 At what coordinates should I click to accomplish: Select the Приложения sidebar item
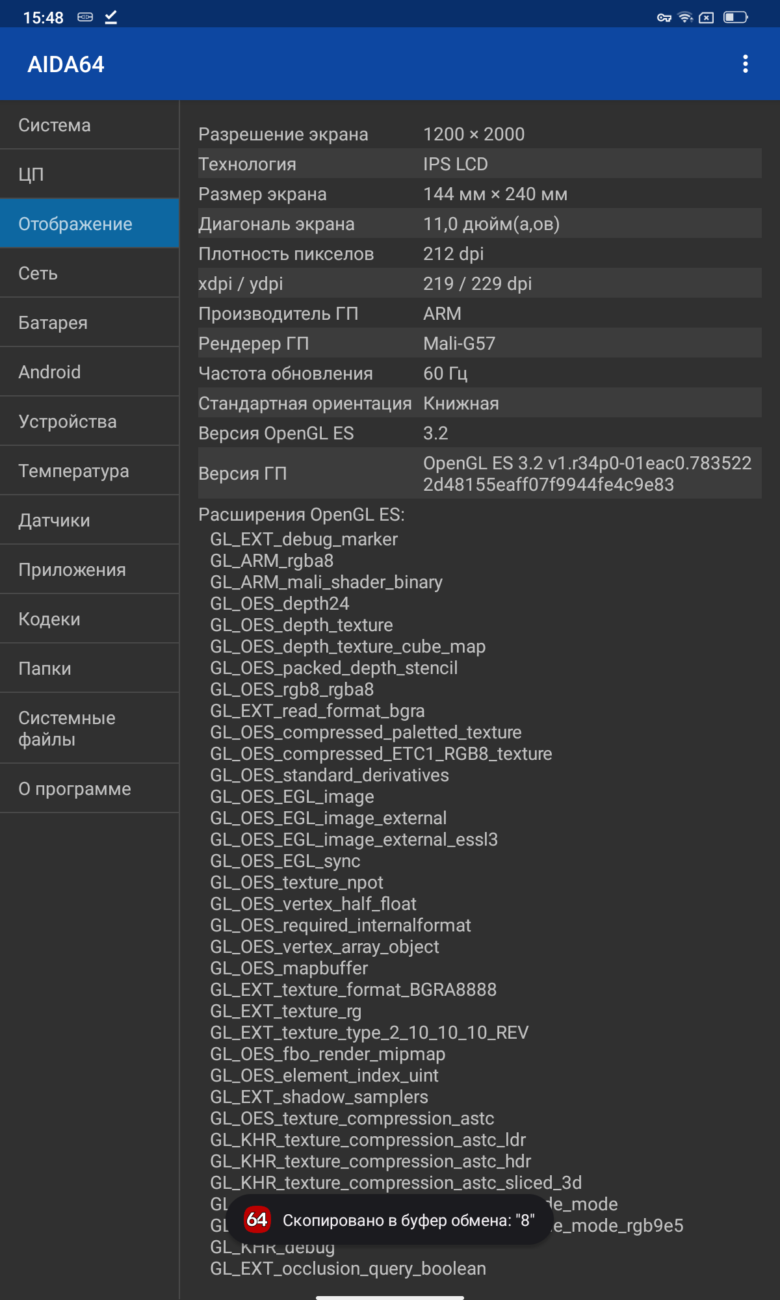[90, 570]
